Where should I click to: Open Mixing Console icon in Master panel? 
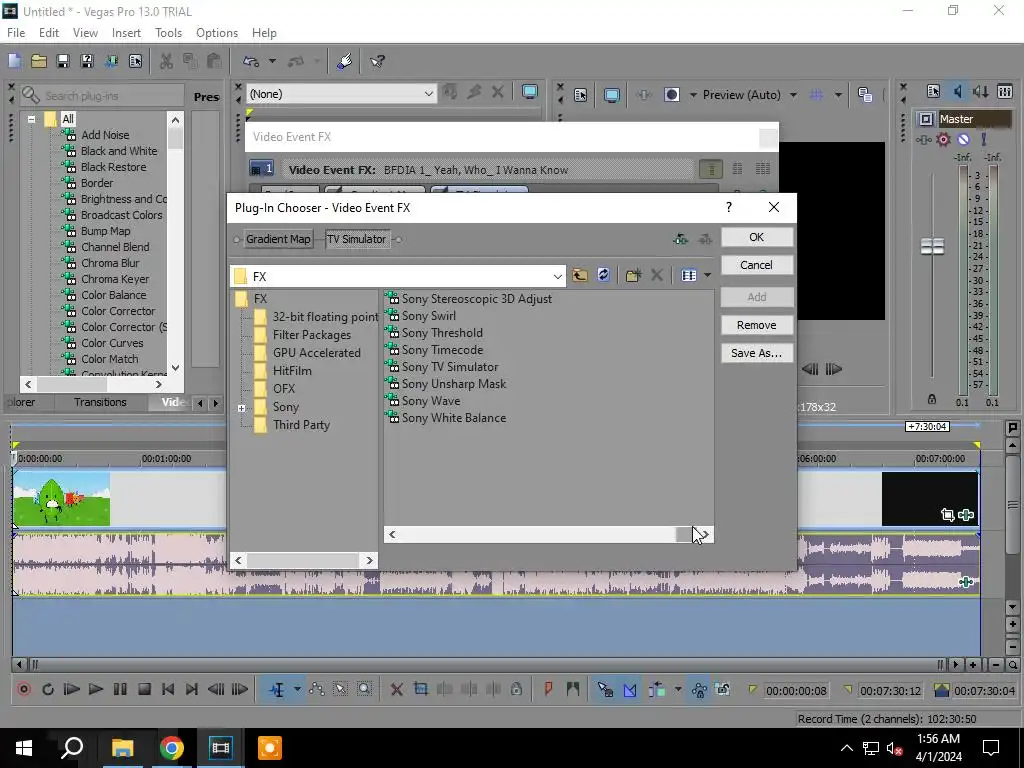[x=1005, y=91]
